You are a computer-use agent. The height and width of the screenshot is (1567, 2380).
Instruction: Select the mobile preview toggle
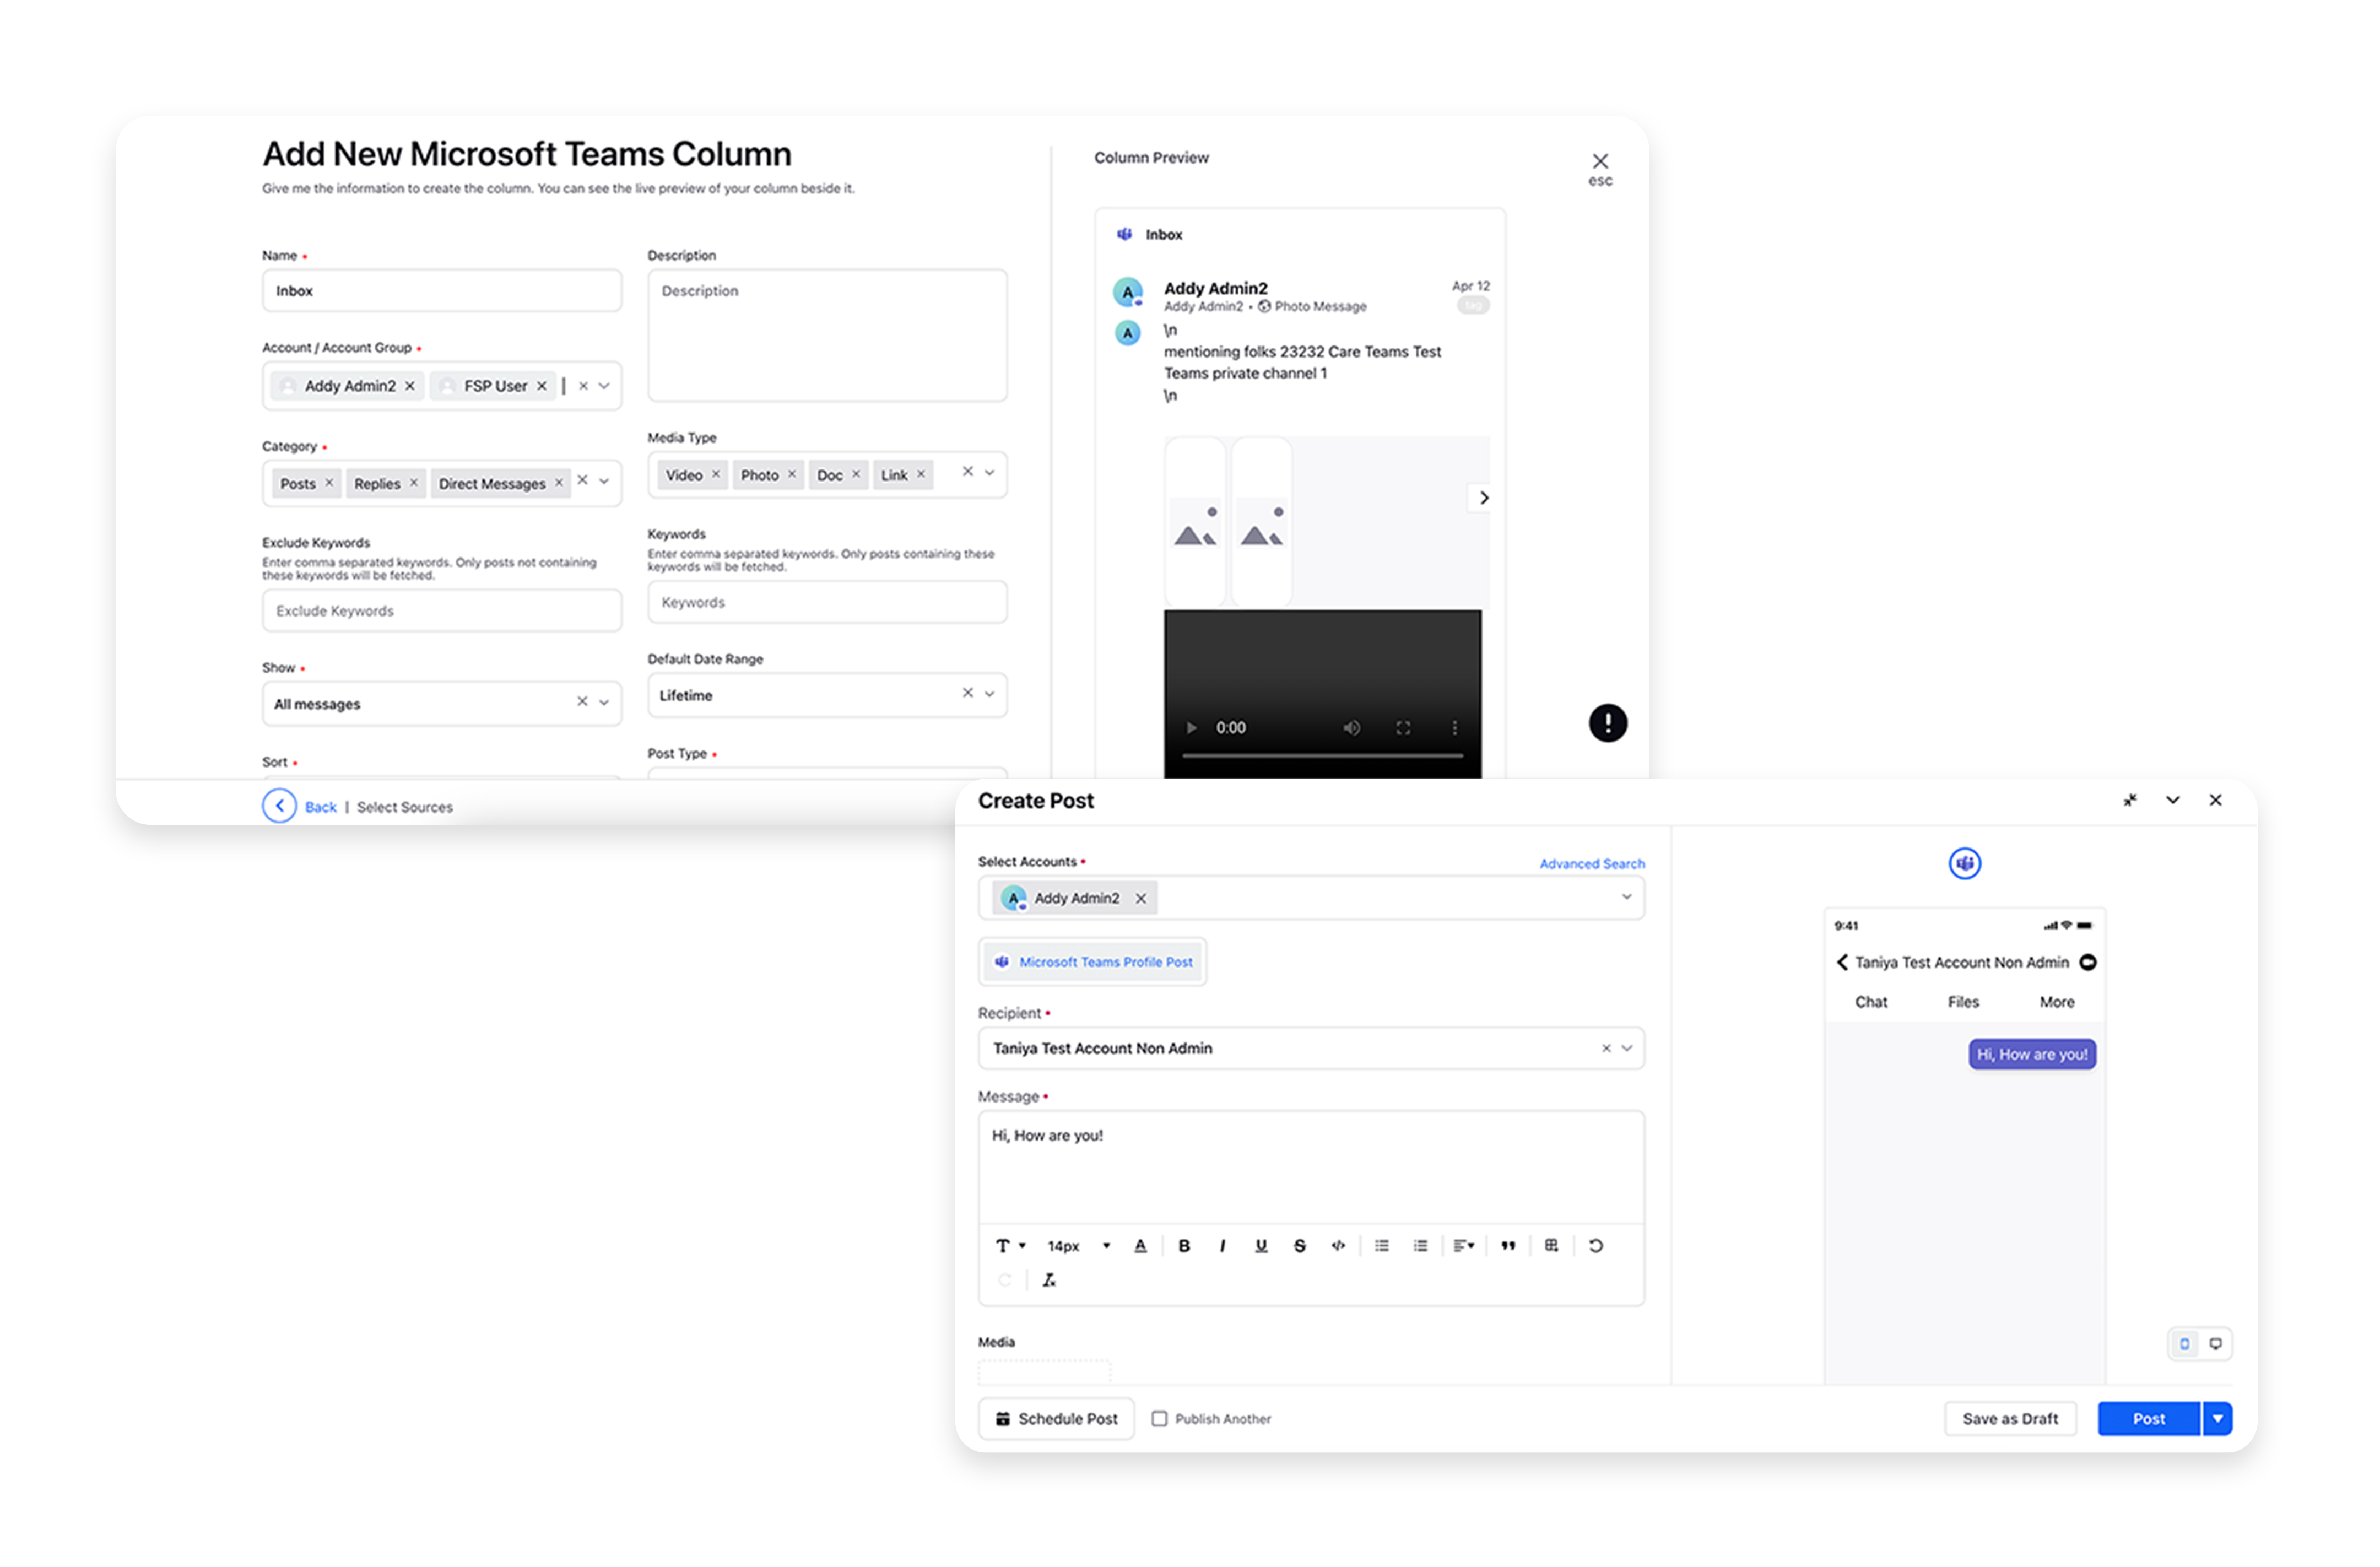(x=2184, y=1343)
